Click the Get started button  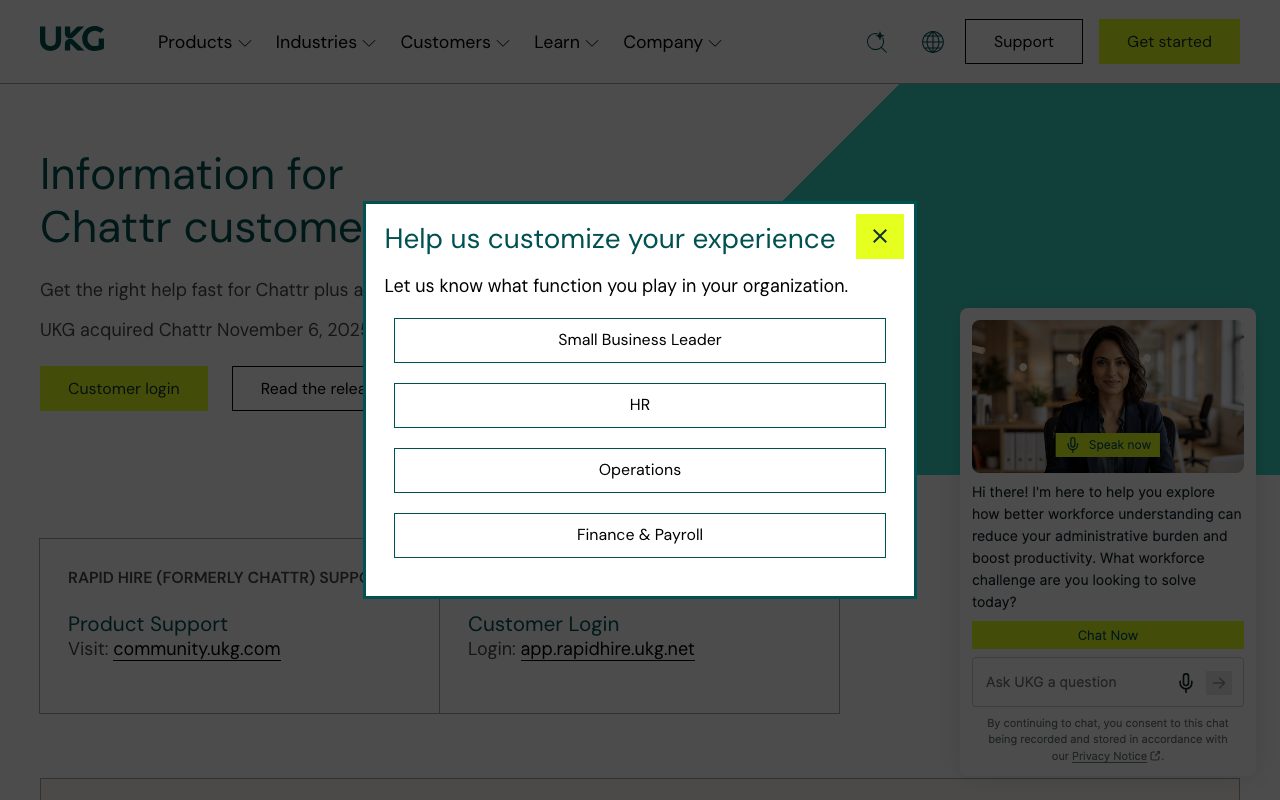pyautogui.click(x=1169, y=42)
